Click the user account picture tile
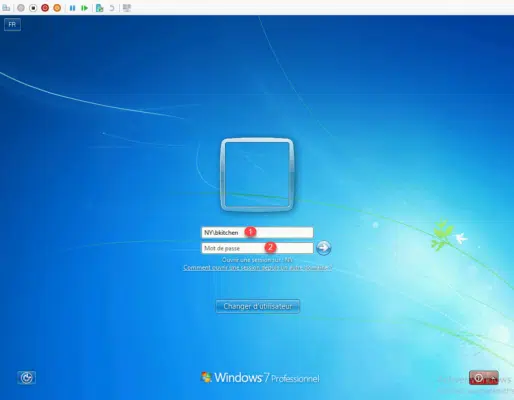 pos(257,175)
